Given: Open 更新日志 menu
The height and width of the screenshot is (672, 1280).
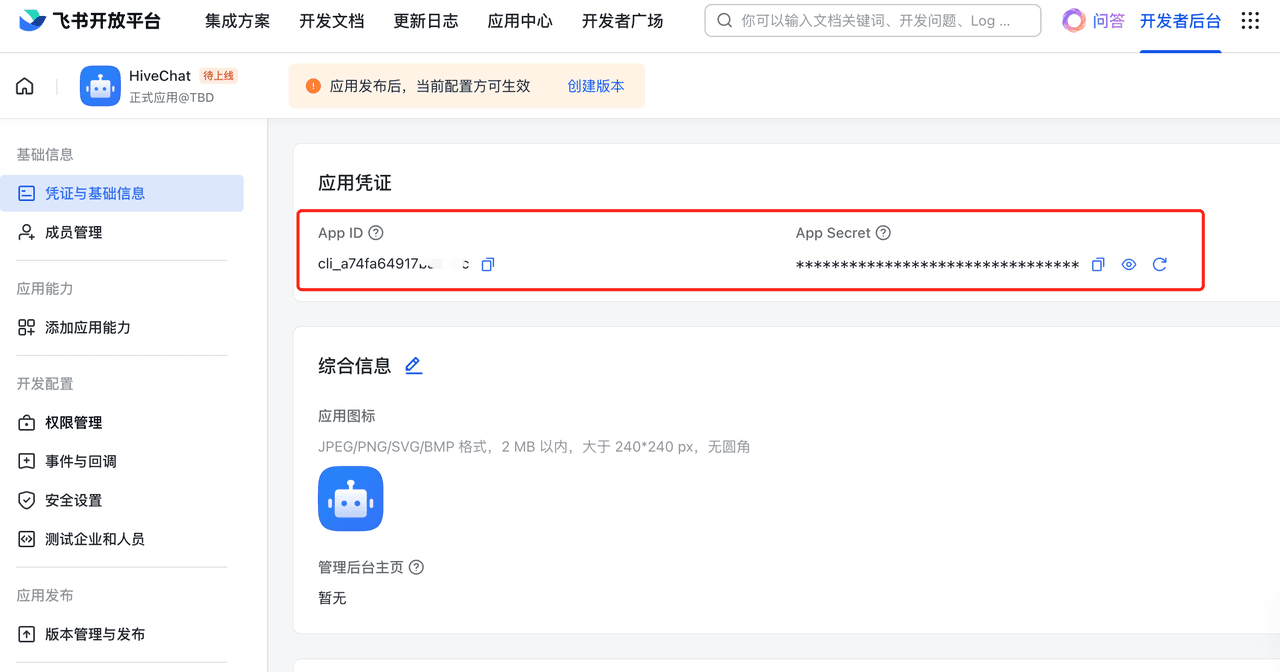Looking at the screenshot, I should point(426,21).
